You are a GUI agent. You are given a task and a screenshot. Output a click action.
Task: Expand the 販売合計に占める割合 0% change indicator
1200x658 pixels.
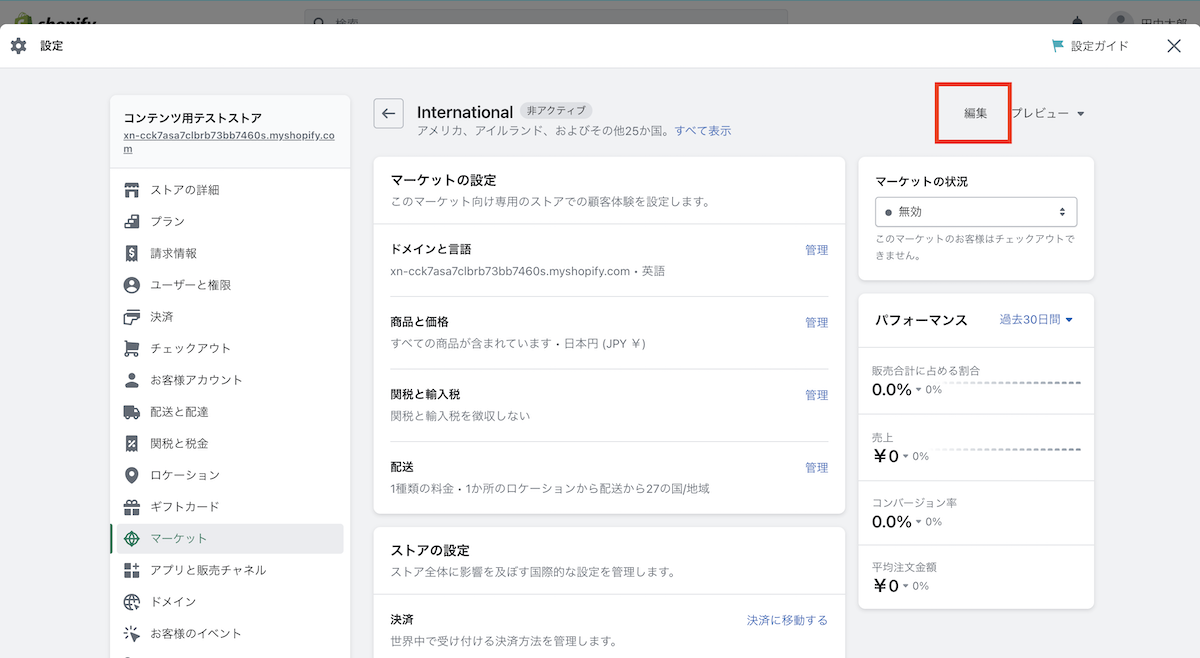click(929, 390)
